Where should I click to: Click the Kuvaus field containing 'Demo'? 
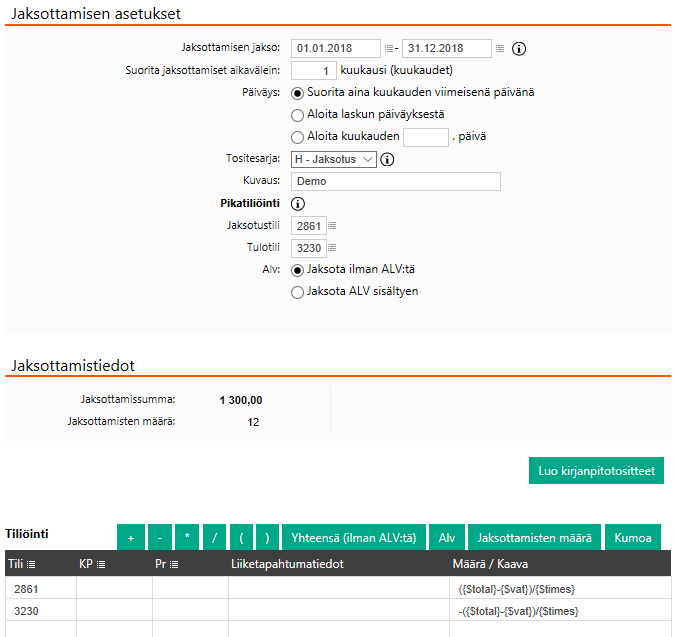395,182
